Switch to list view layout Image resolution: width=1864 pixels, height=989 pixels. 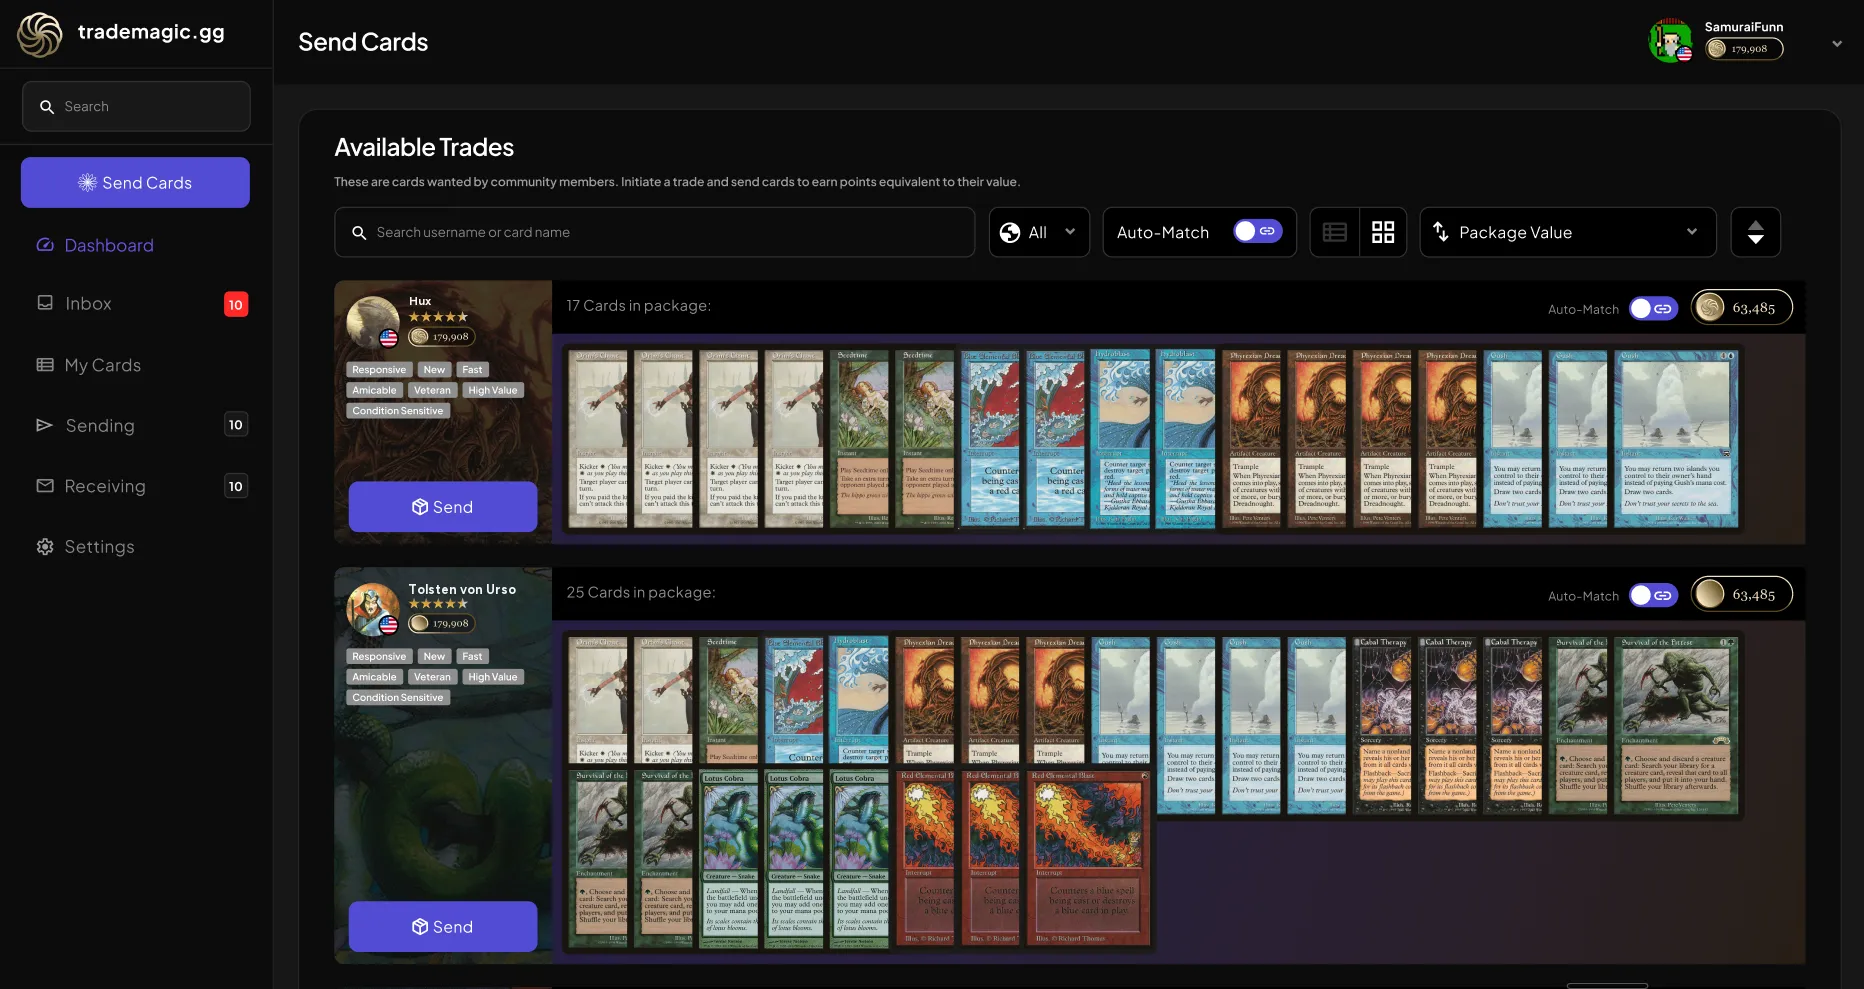coord(1335,232)
